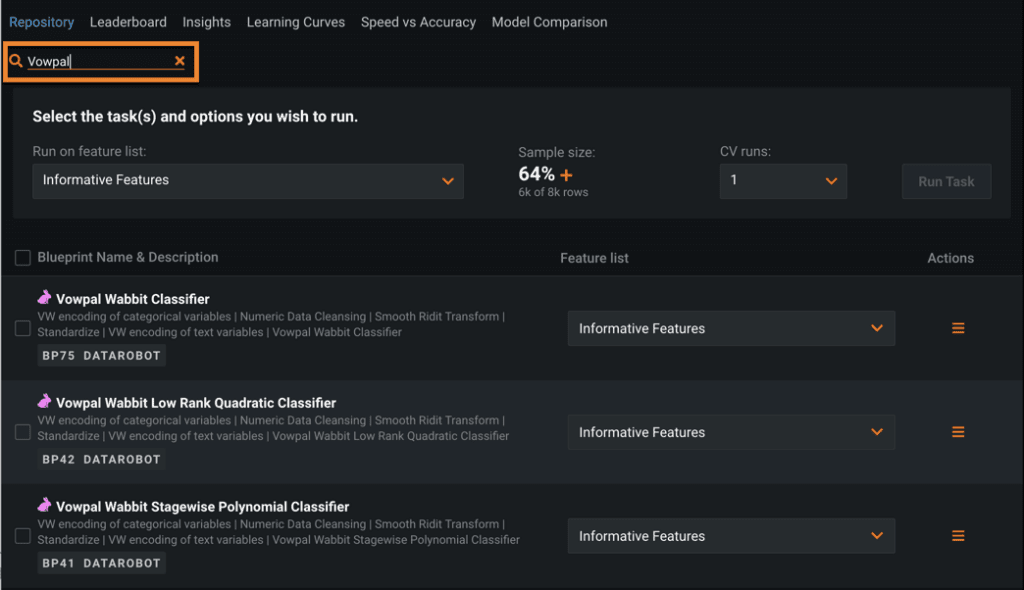
Task: Check the Vowpal Wabbit Classifier checkbox
Action: coord(23,328)
